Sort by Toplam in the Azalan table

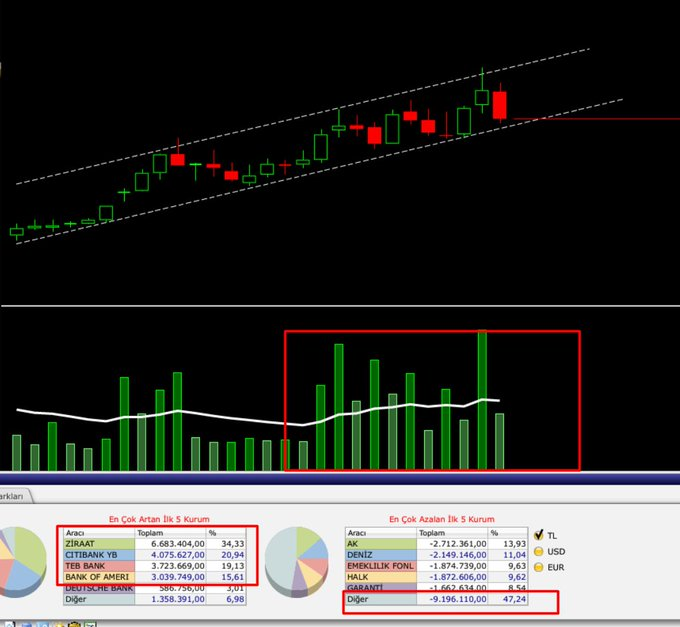click(x=452, y=533)
